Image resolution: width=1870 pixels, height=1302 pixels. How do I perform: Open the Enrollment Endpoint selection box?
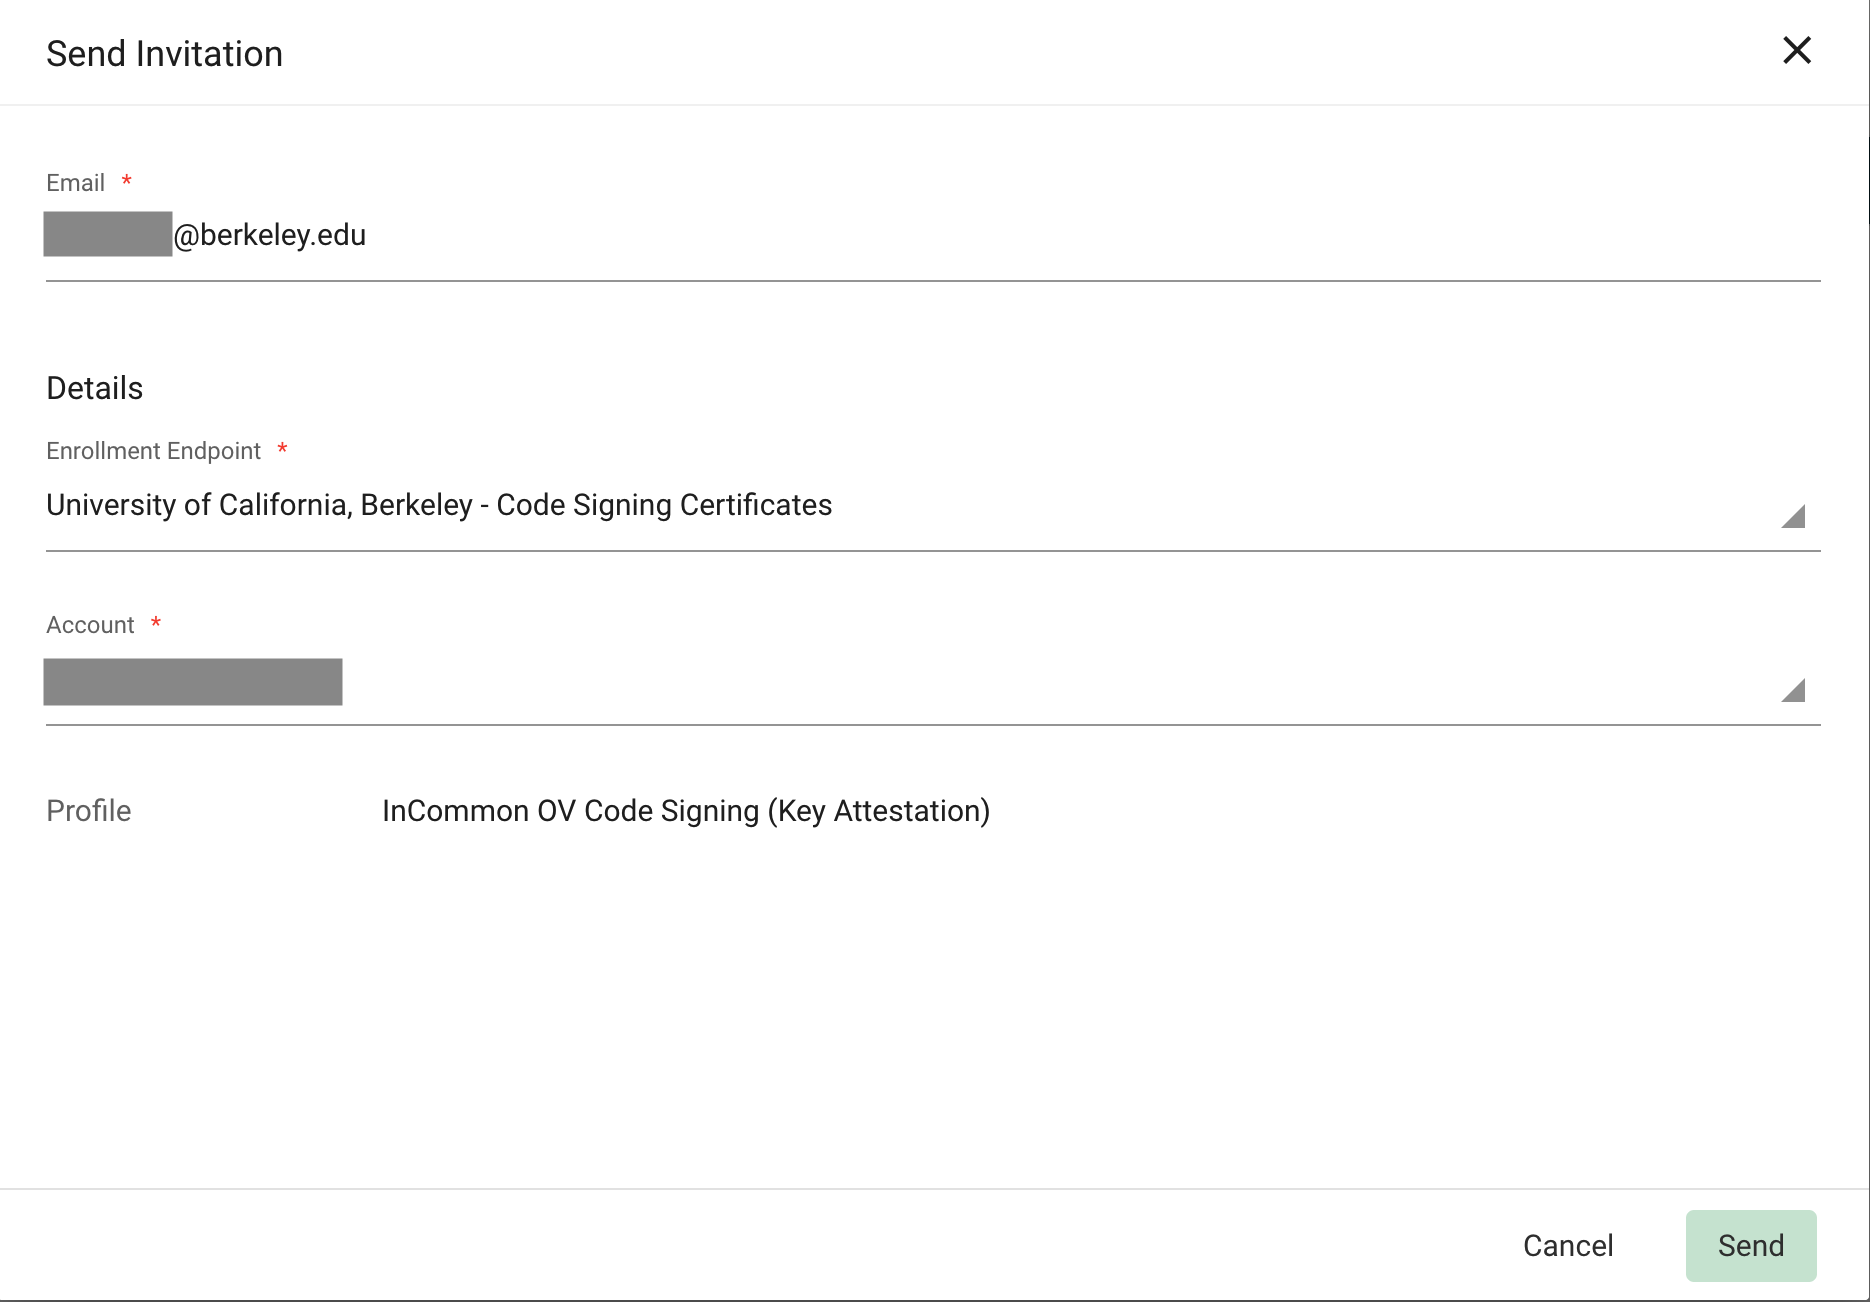(900, 506)
